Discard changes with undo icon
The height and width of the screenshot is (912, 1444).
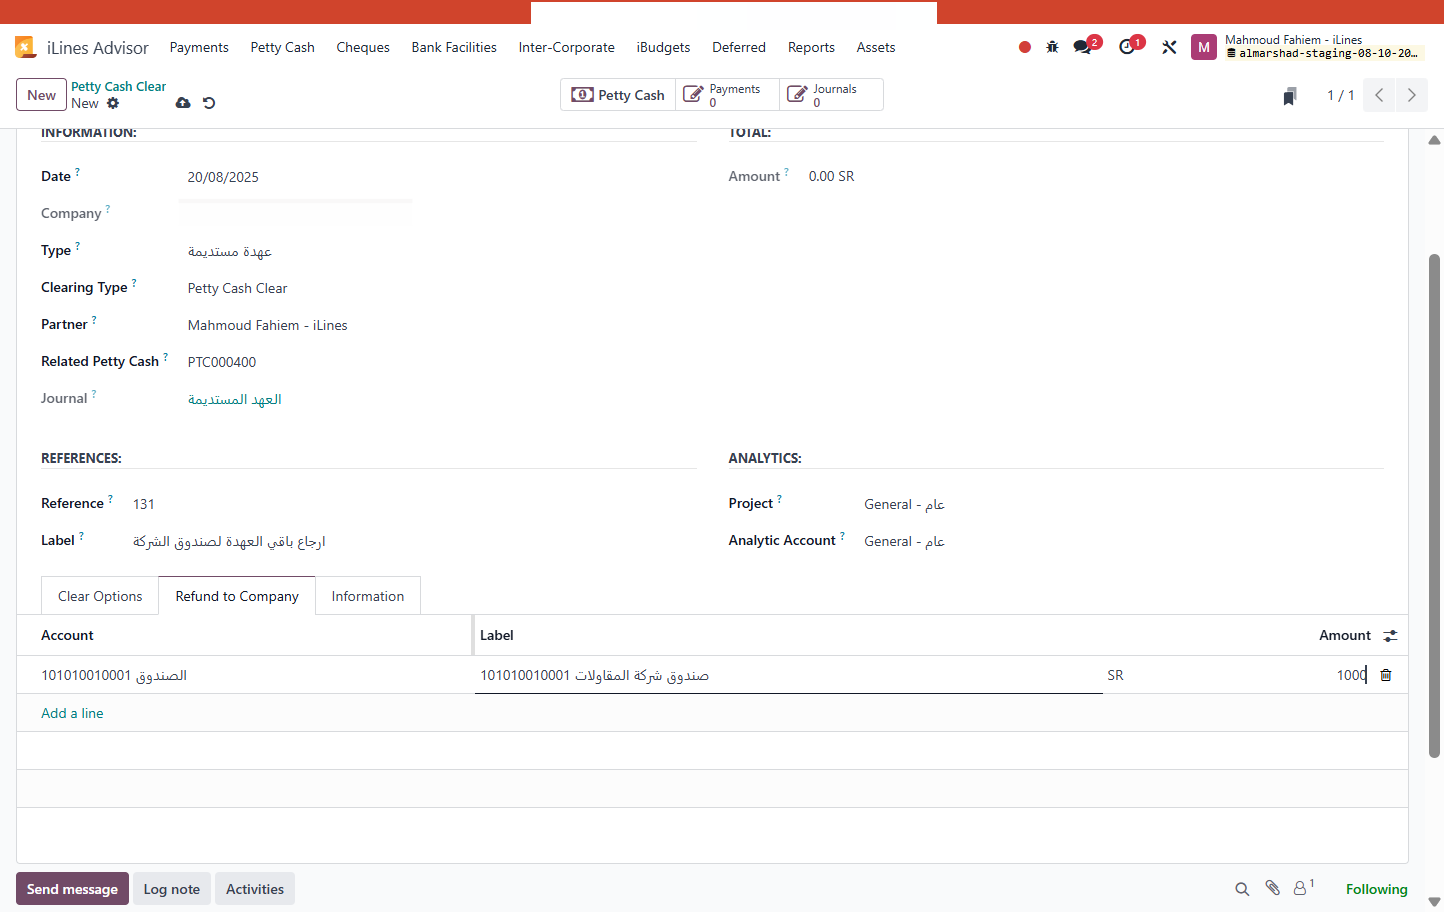click(x=209, y=103)
